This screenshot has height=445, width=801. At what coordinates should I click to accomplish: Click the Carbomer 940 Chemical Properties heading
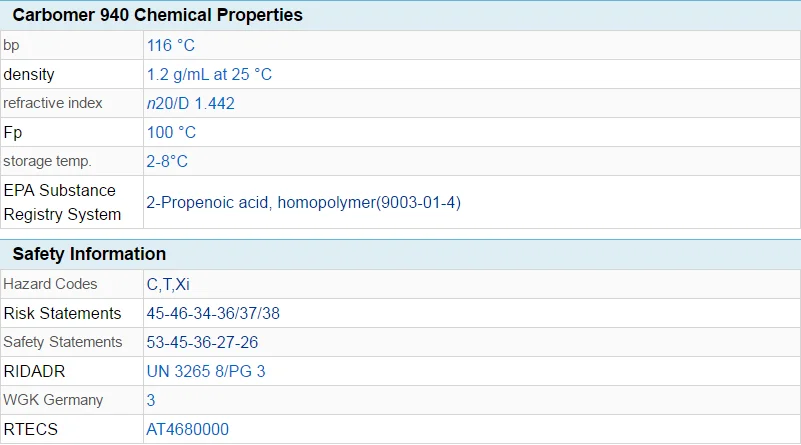coord(157,15)
